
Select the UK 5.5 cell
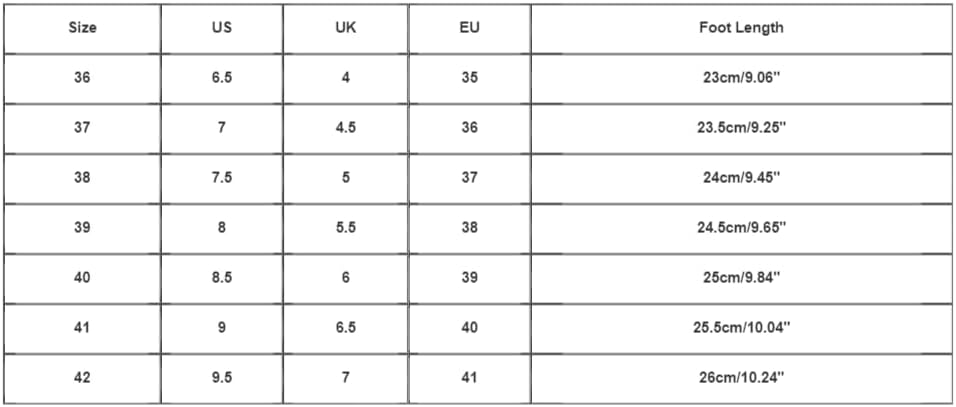tap(345, 228)
